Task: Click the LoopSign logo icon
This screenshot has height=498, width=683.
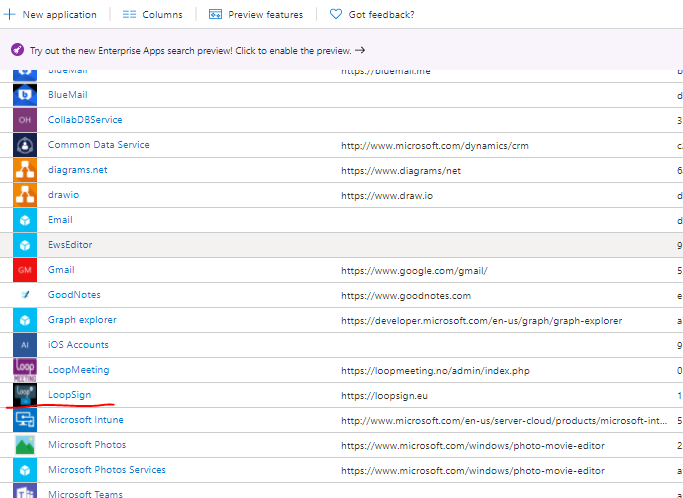Action: point(25,395)
